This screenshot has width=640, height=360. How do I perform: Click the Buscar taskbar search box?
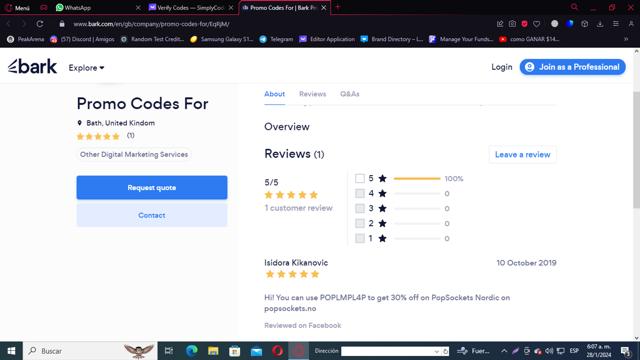(90, 351)
